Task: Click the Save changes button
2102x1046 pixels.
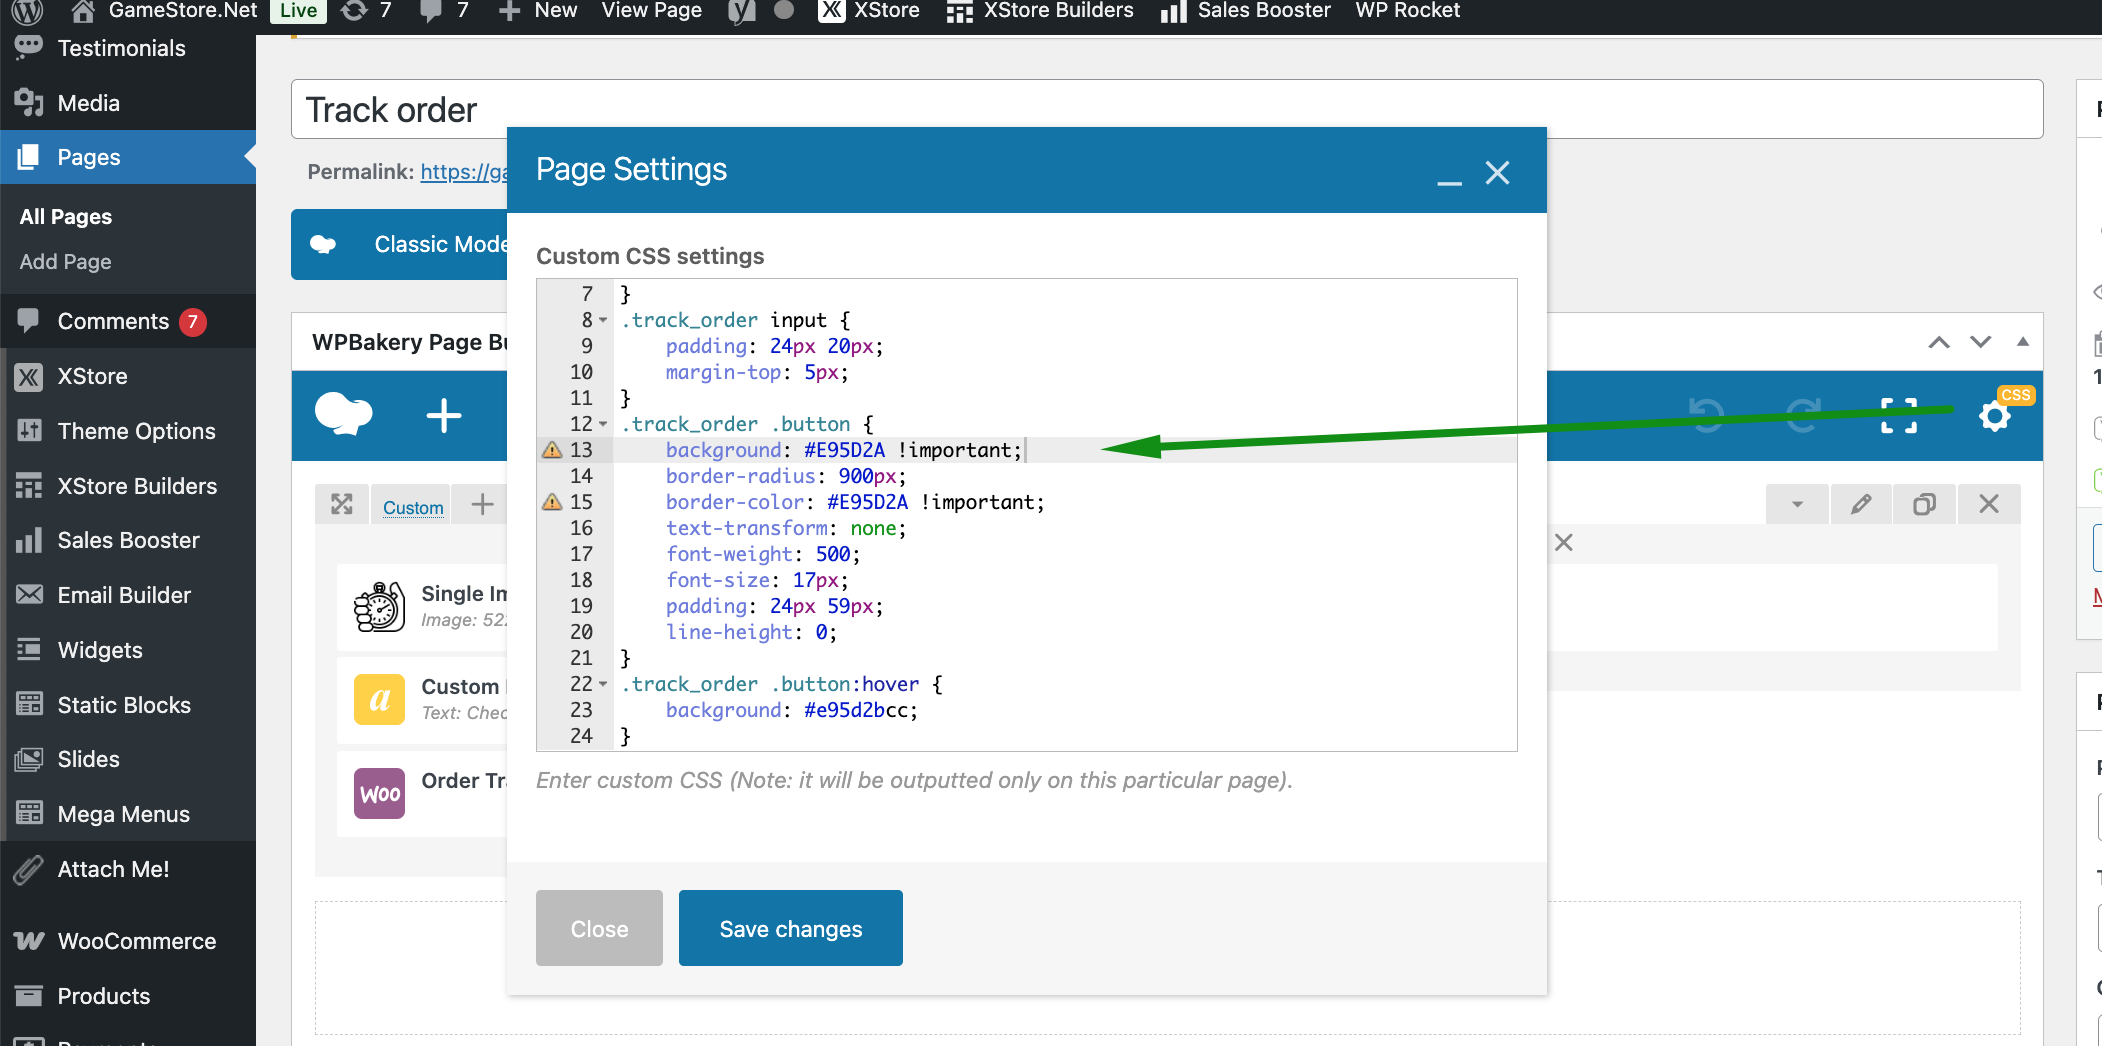Action: pos(790,928)
